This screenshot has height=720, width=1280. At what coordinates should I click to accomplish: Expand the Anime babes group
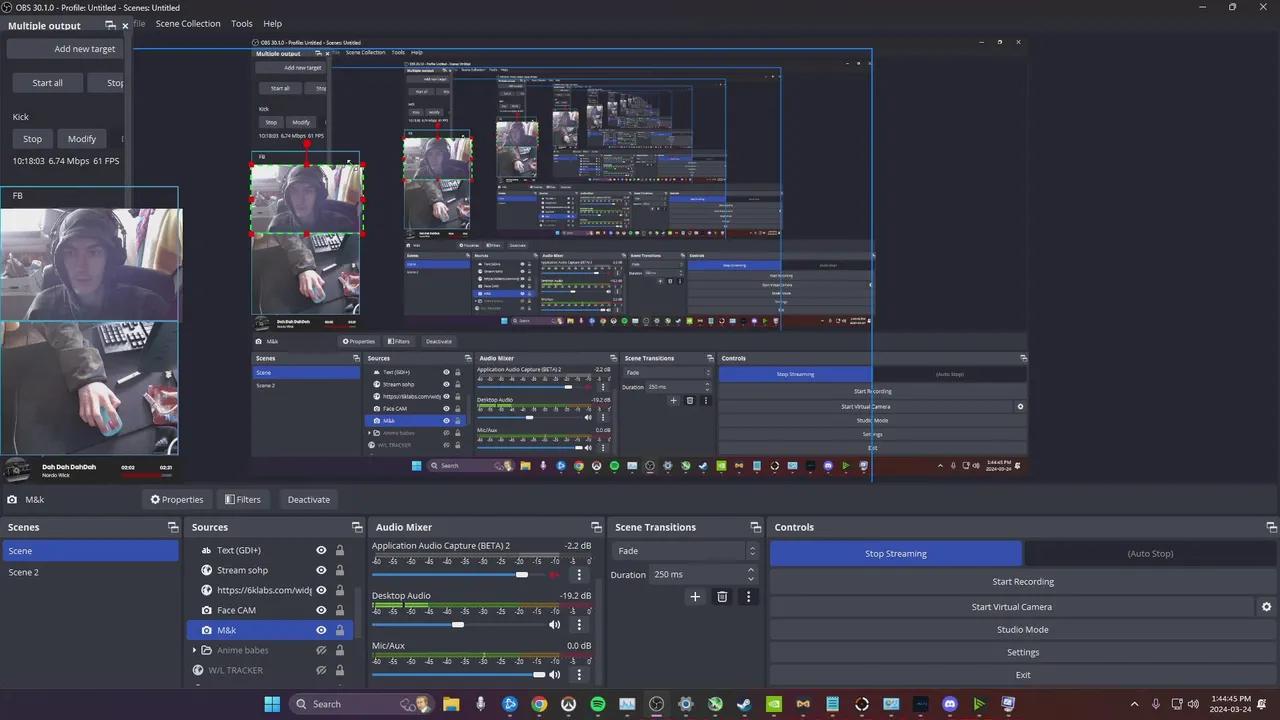pyautogui.click(x=194, y=650)
